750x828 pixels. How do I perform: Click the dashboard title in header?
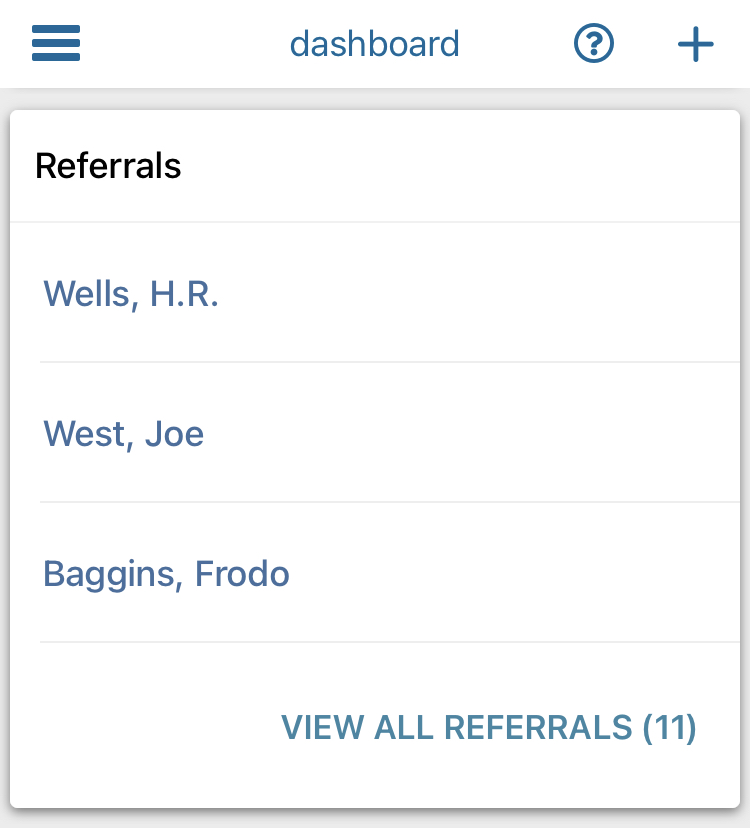[x=374, y=44]
